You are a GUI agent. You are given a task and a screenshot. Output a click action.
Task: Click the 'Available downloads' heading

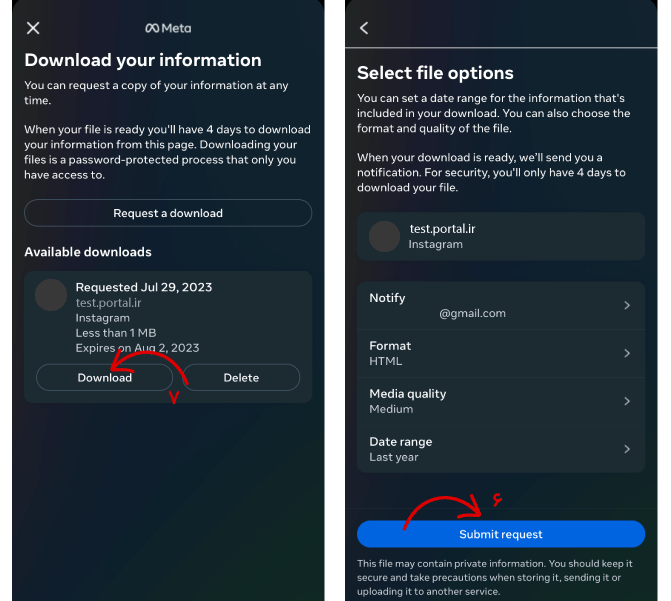(88, 252)
